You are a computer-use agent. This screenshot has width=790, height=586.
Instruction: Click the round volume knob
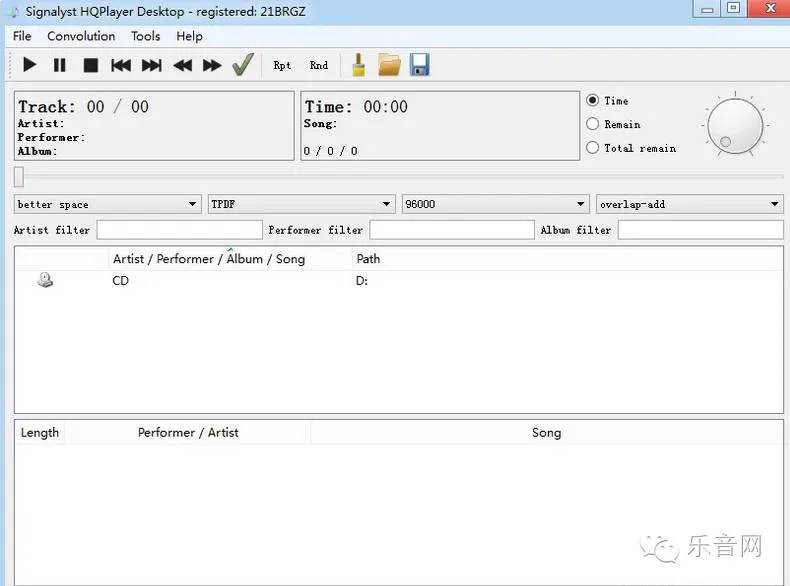(735, 125)
